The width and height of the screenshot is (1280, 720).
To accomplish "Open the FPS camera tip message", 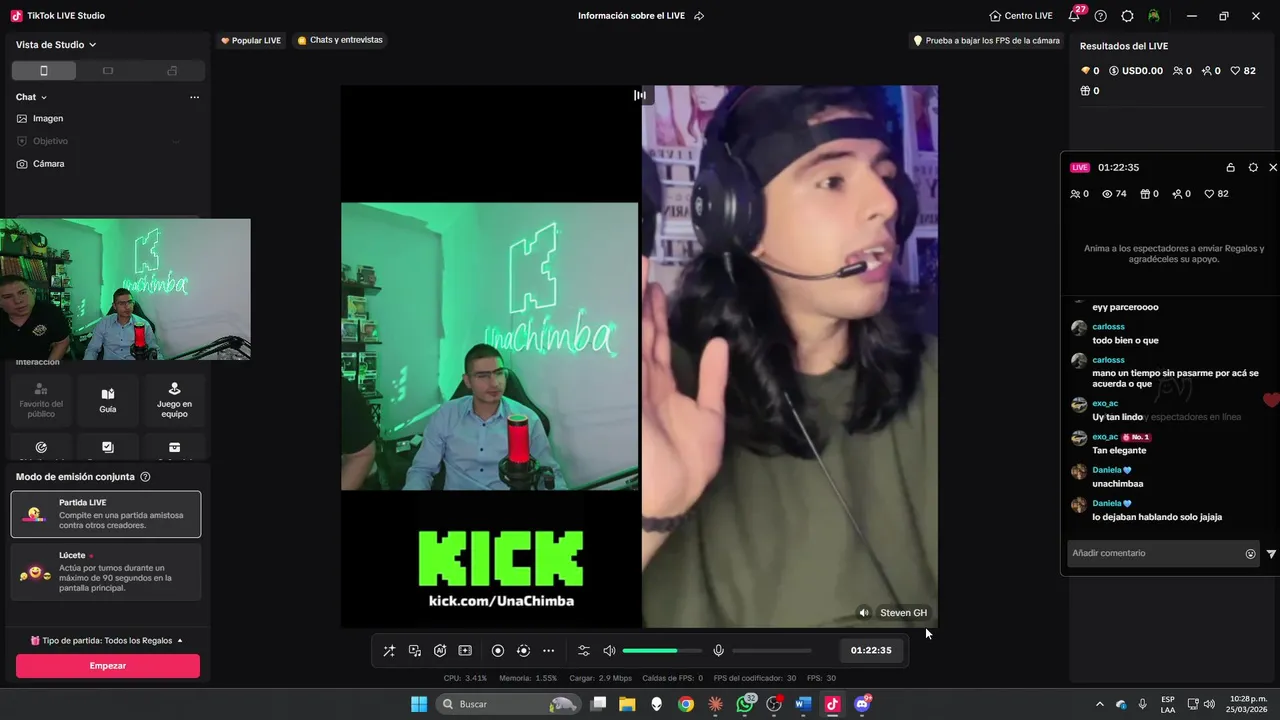I will 986,41.
